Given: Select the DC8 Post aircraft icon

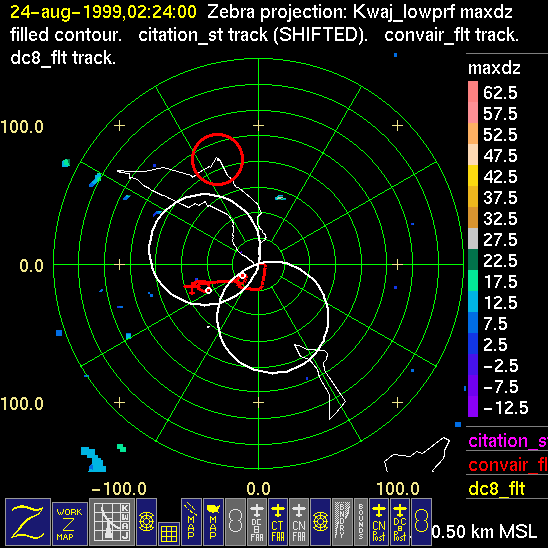Looking at the screenshot, I should [400, 522].
